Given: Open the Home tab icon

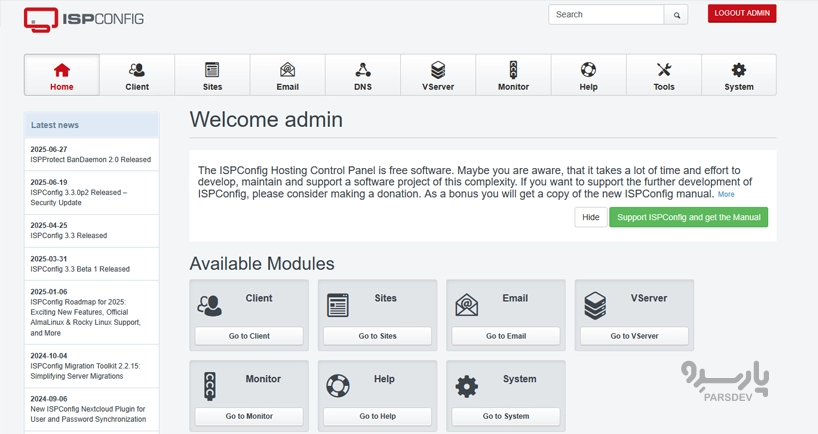Looking at the screenshot, I should pos(62,69).
